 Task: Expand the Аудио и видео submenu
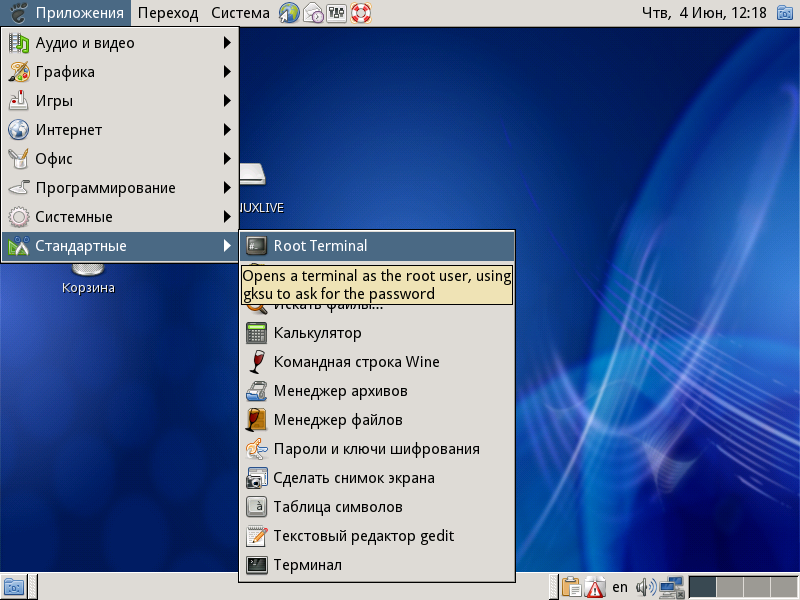coord(120,43)
